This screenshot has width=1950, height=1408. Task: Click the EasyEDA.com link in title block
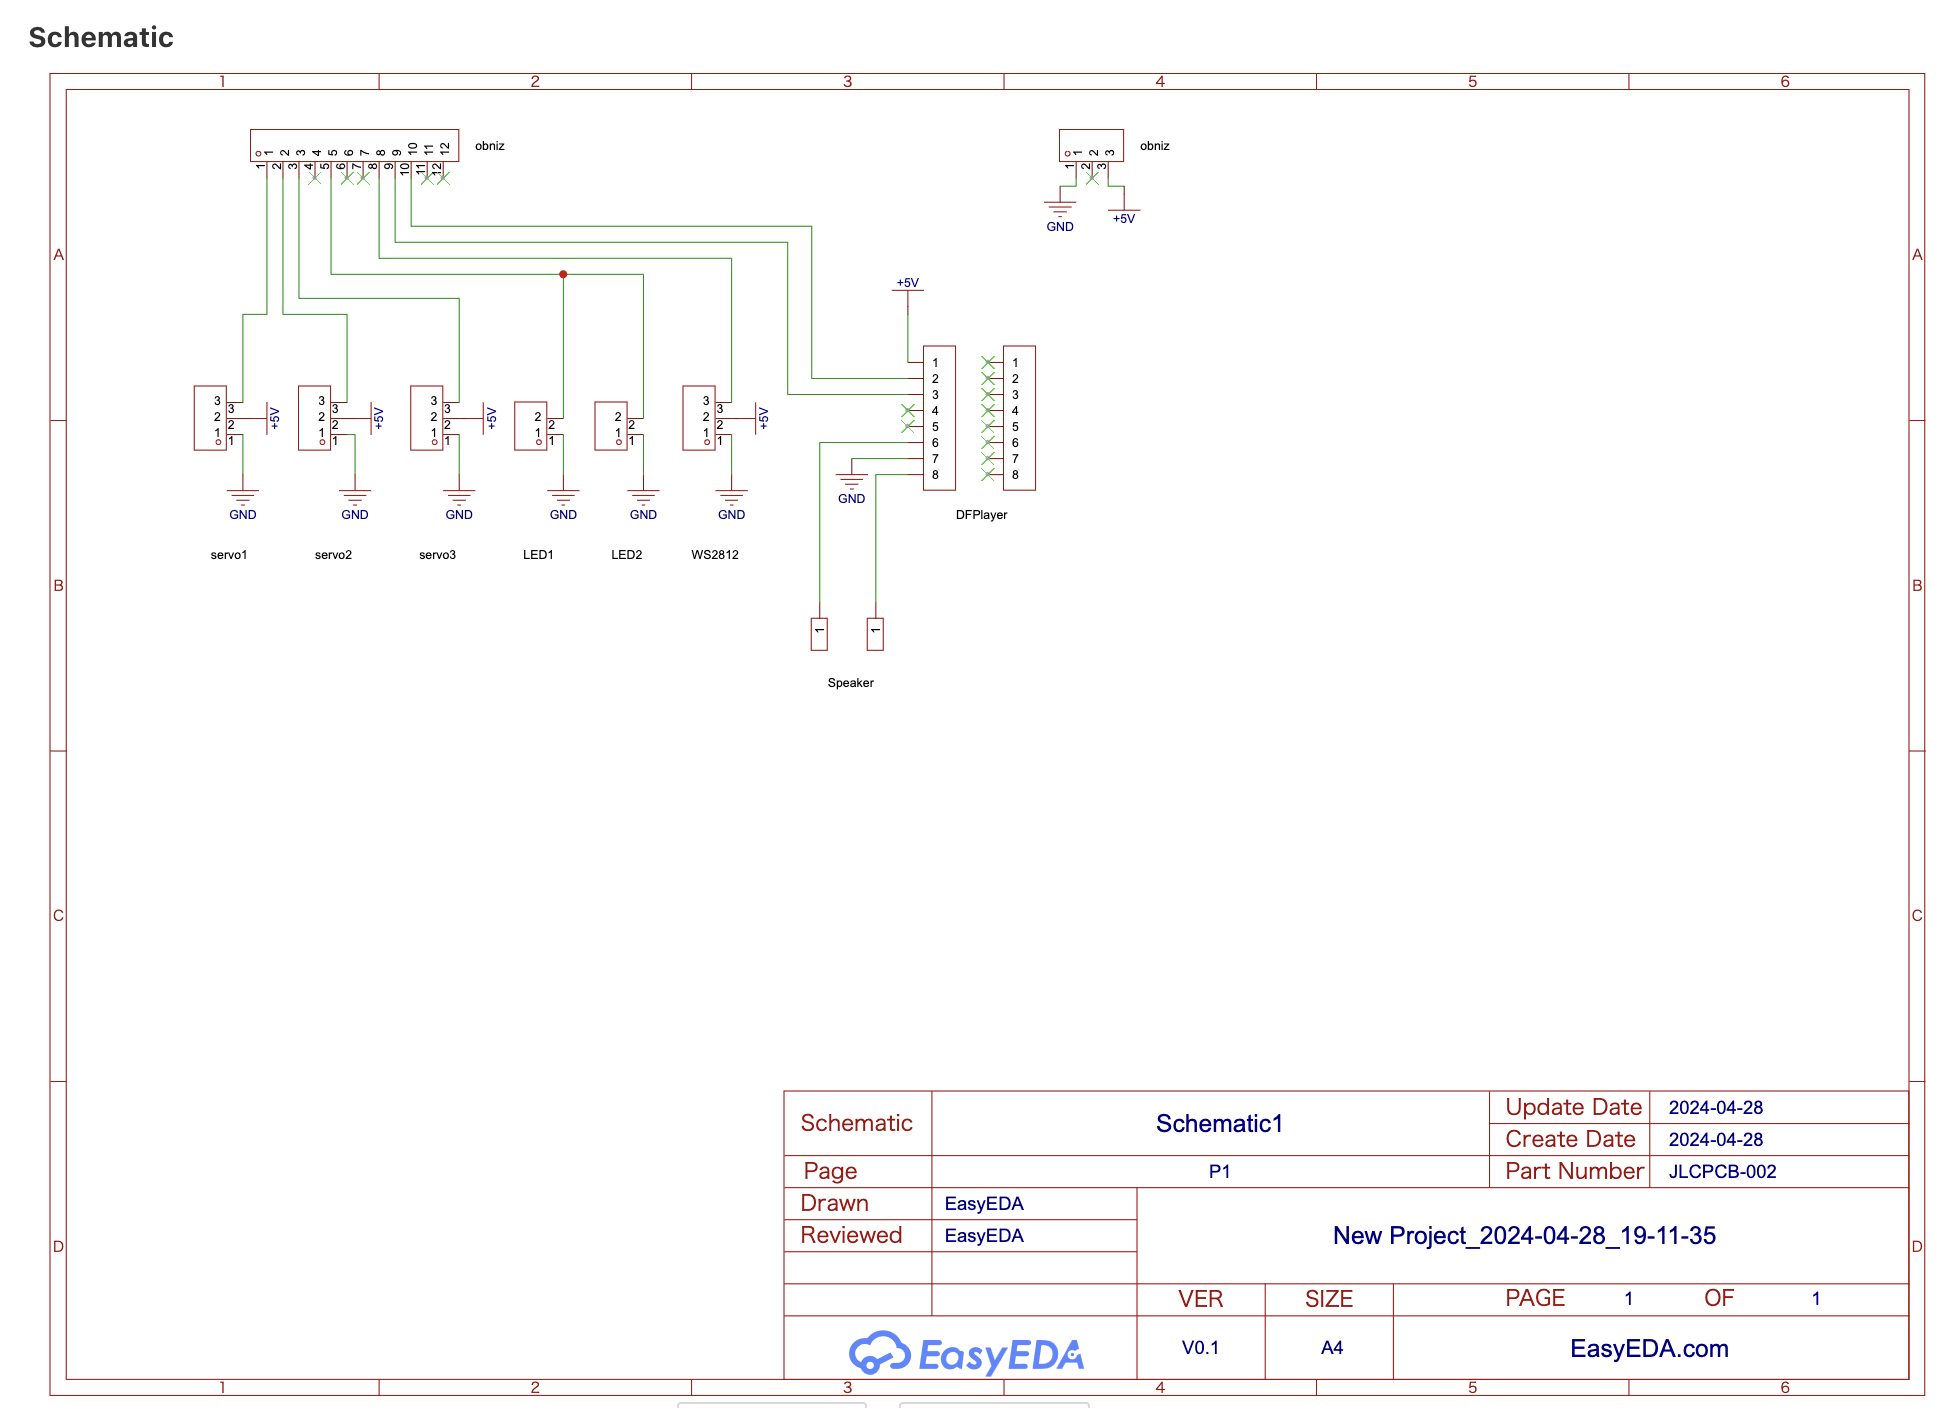click(1648, 1348)
